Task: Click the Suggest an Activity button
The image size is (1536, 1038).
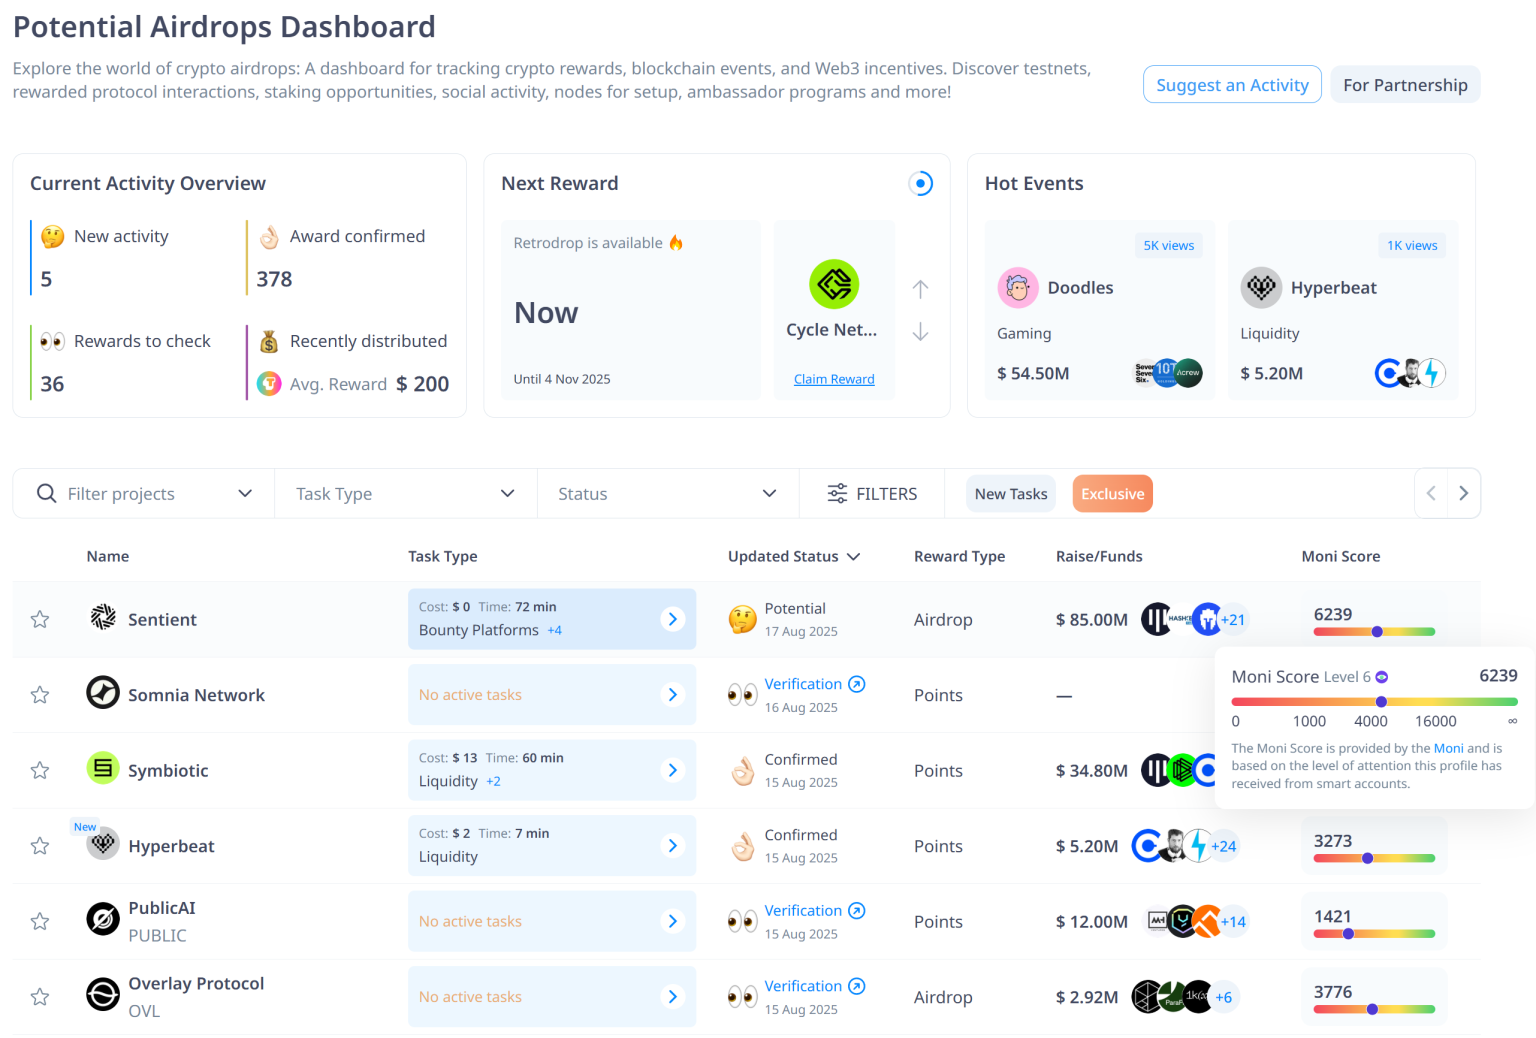Action: pyautogui.click(x=1232, y=85)
